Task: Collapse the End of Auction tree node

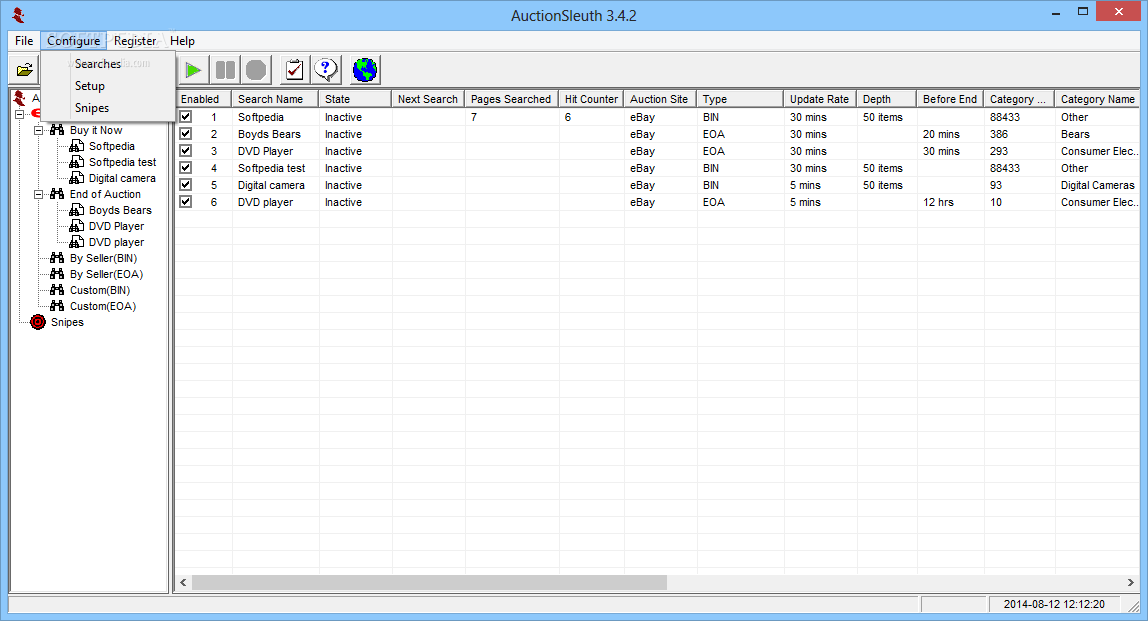Action: tap(39, 194)
